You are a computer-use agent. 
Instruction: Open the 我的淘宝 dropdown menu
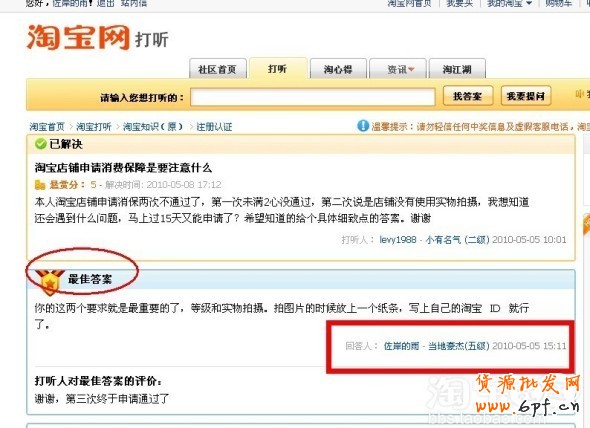coord(509,3)
